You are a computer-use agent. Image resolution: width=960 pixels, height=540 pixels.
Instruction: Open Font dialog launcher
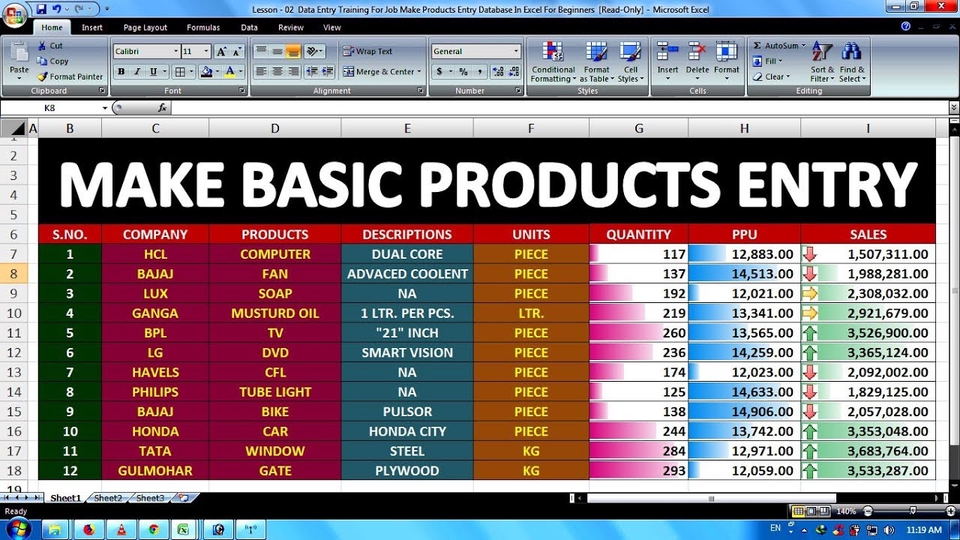[x=241, y=91]
